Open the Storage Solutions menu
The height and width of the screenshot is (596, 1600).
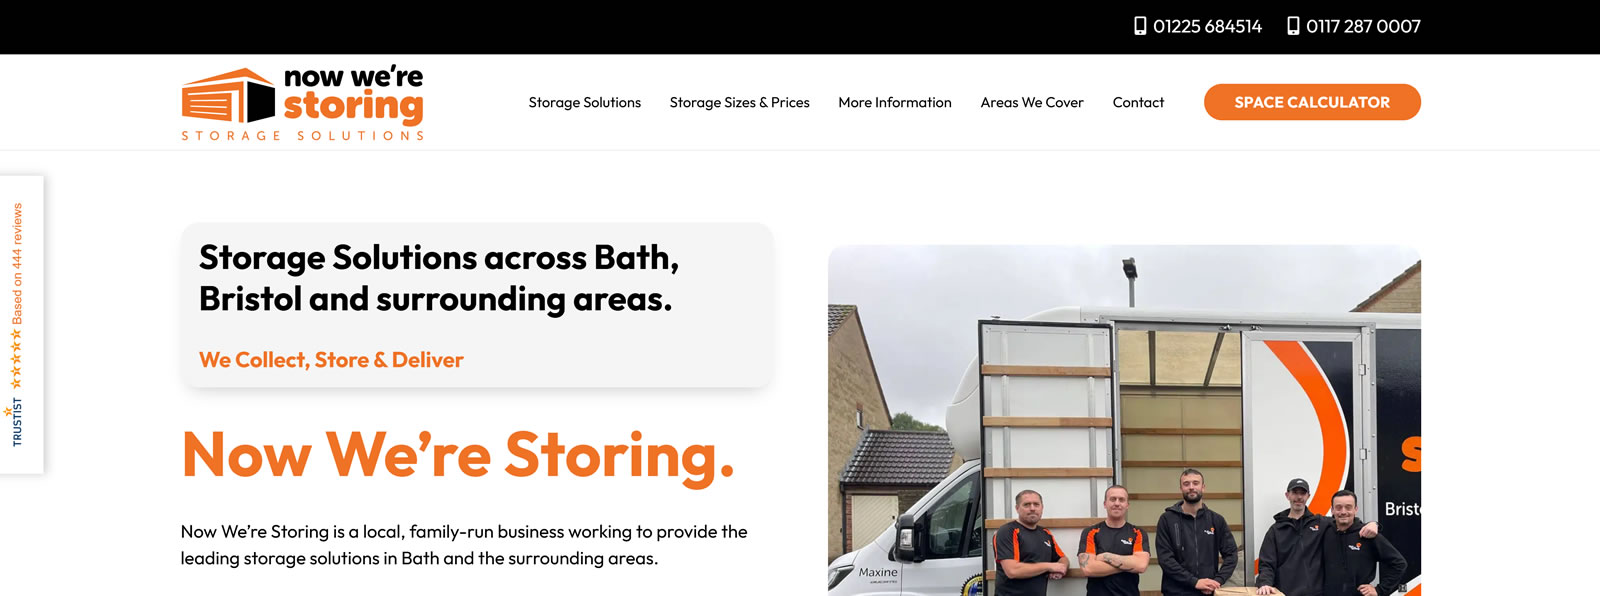pos(585,102)
